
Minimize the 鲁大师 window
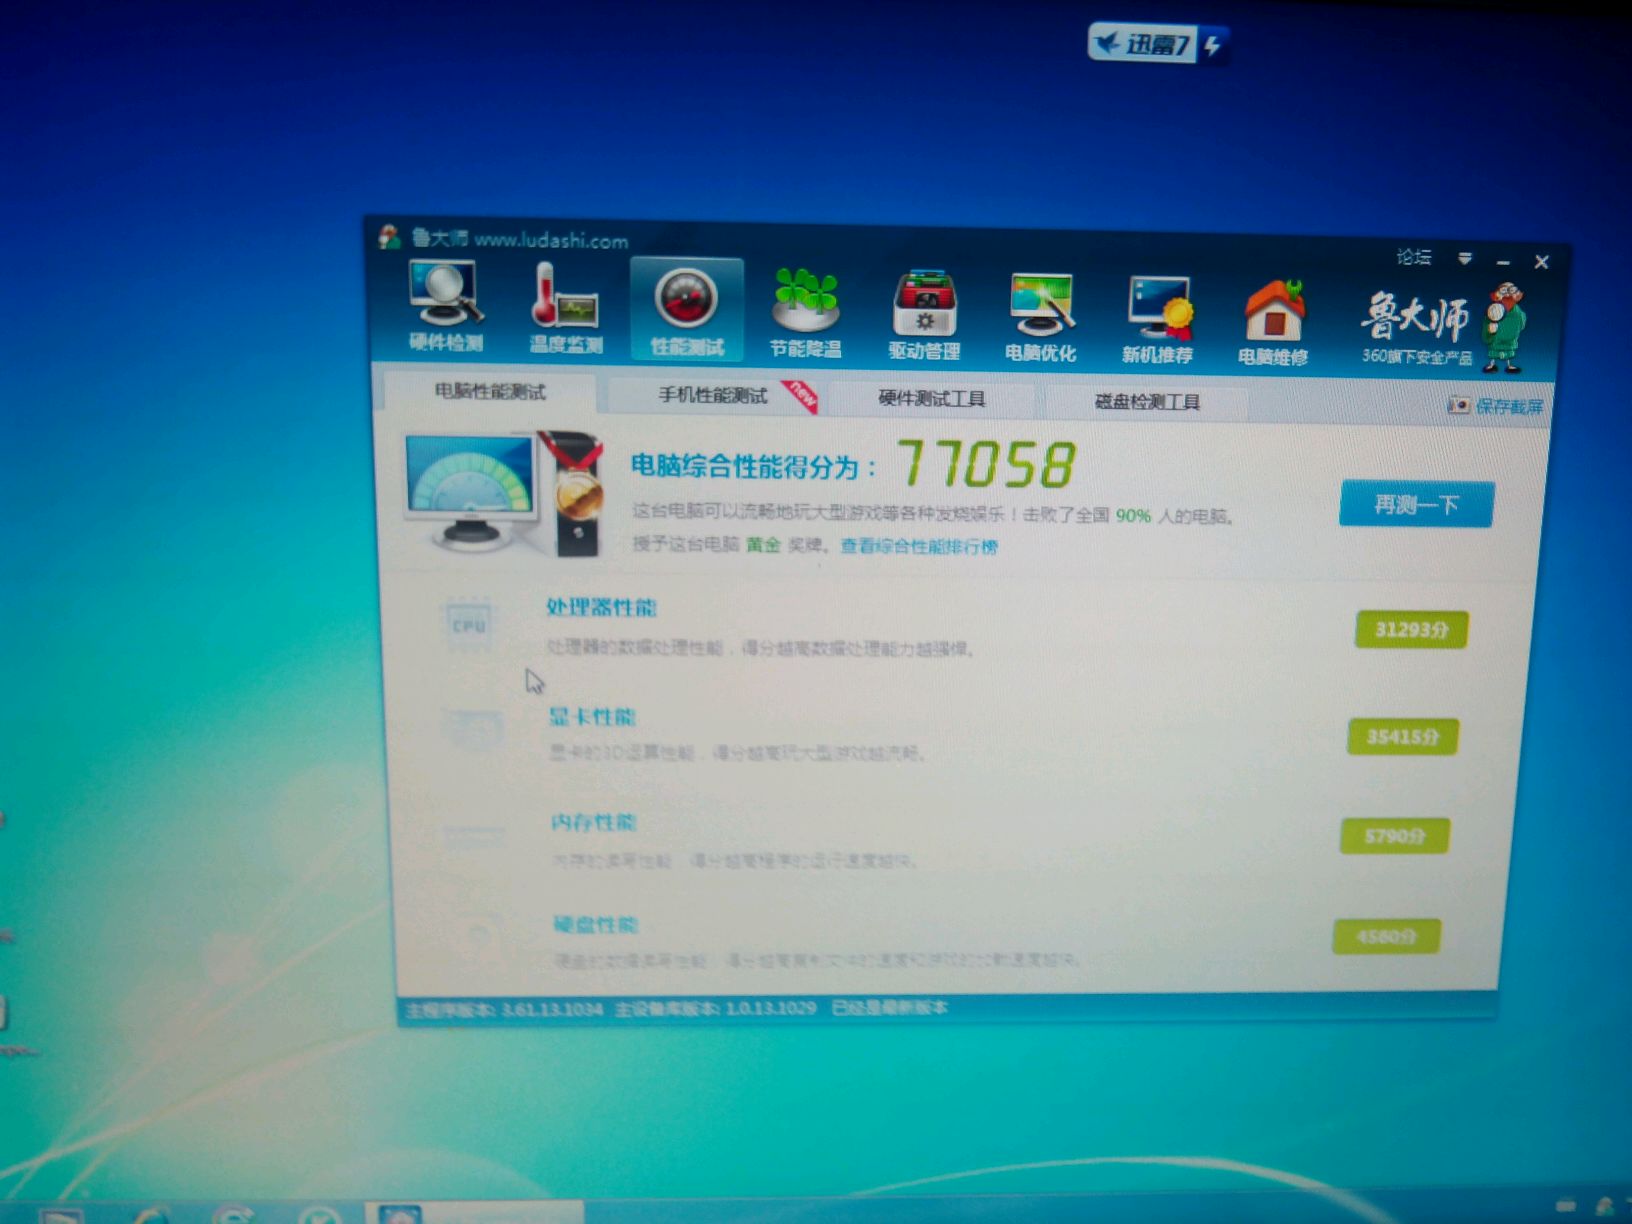click(x=1503, y=262)
